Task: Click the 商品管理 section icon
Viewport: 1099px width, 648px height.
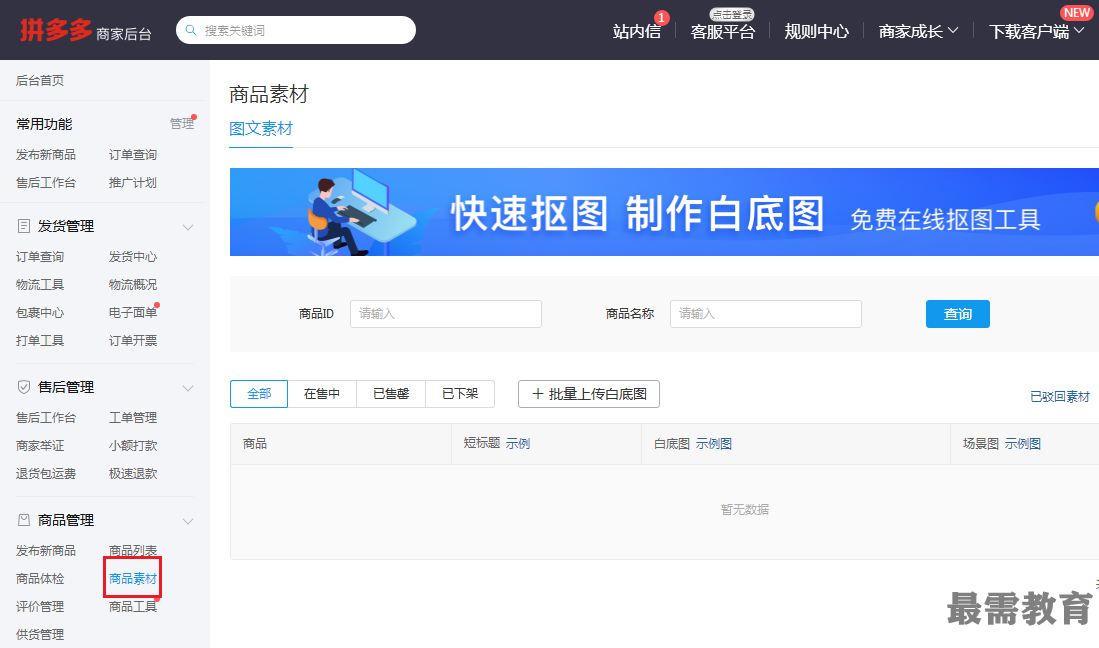Action: coord(24,520)
